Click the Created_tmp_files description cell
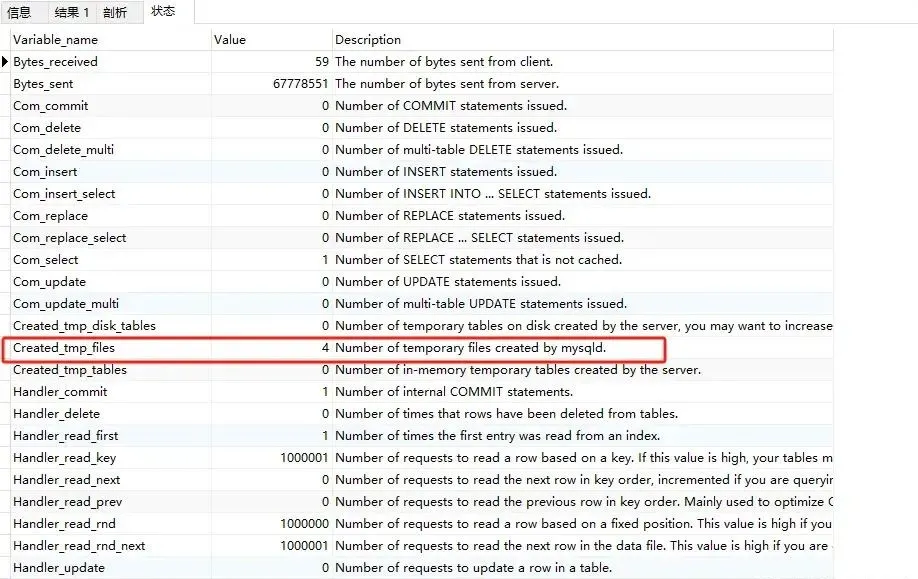Image resolution: width=918 pixels, height=579 pixels. 471,348
